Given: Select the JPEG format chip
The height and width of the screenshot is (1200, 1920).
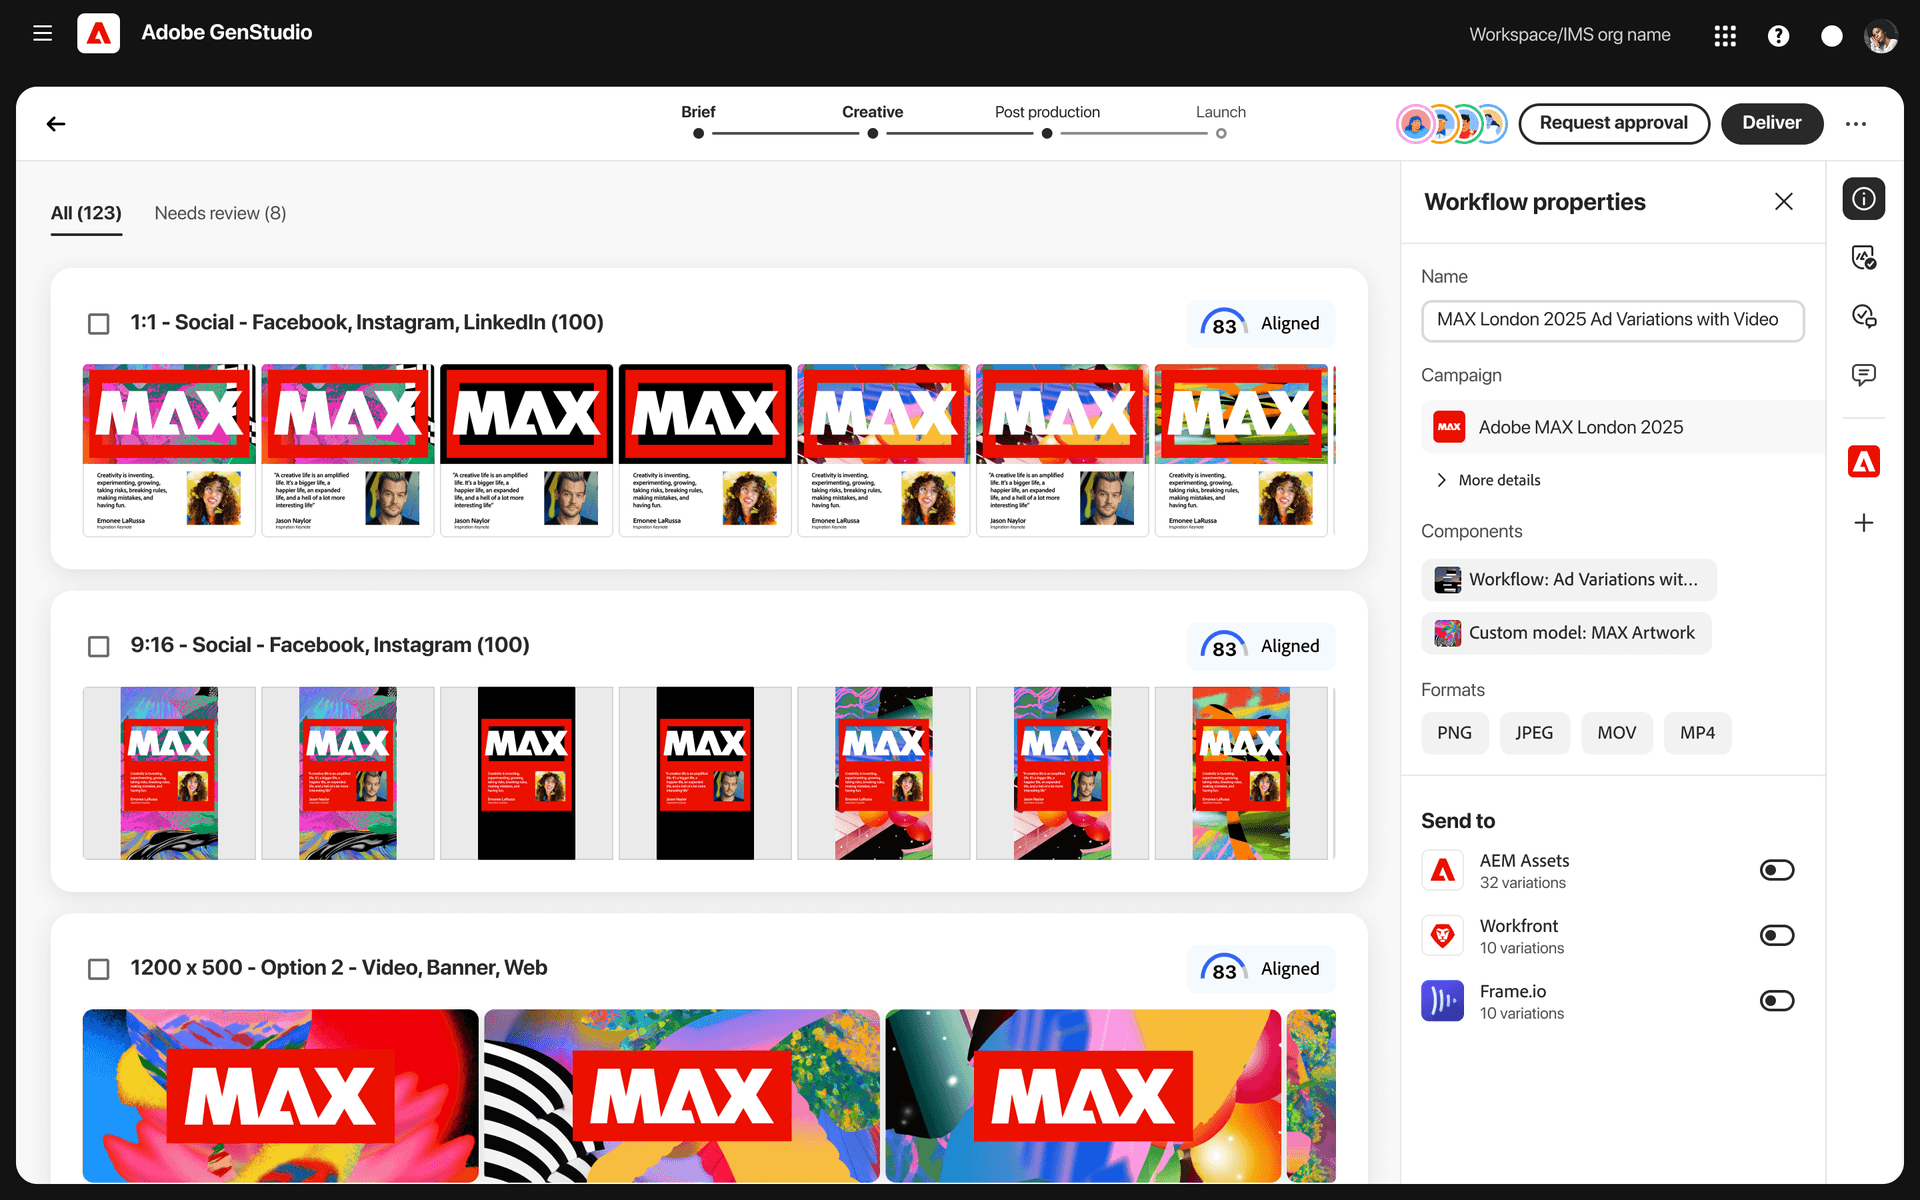Looking at the screenshot, I should point(1534,733).
